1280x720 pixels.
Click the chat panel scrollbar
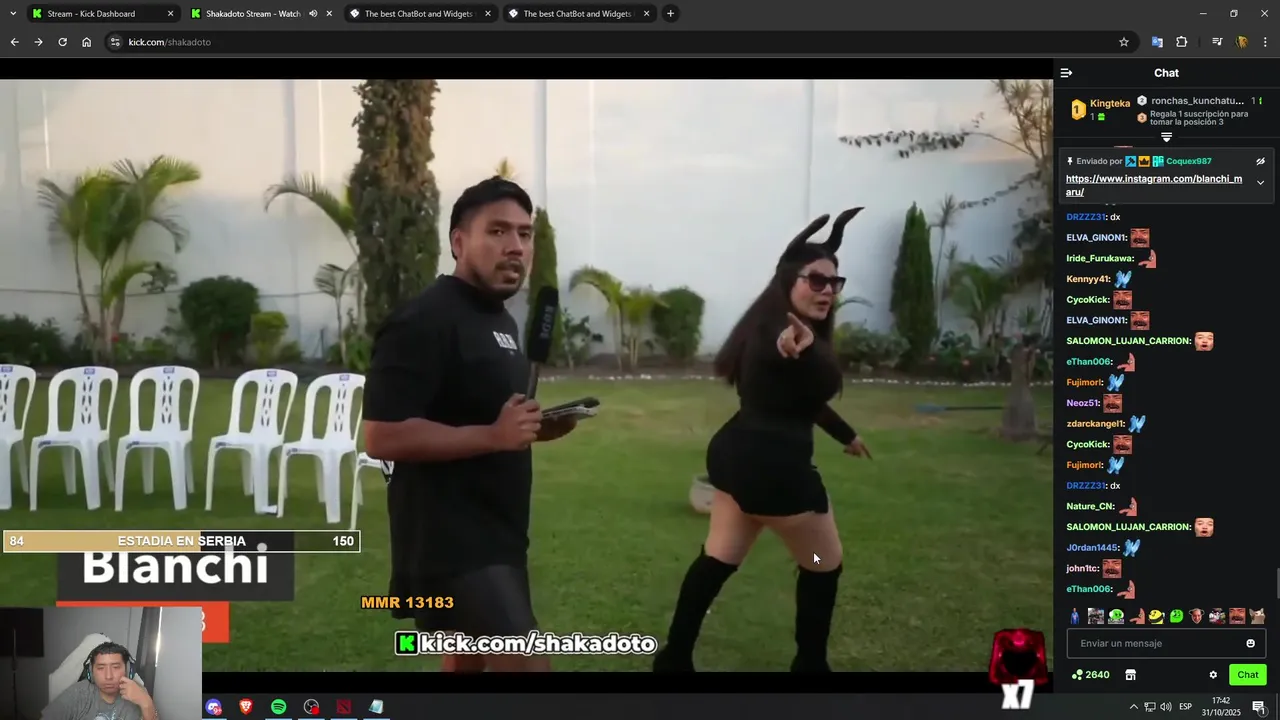[x=1276, y=582]
